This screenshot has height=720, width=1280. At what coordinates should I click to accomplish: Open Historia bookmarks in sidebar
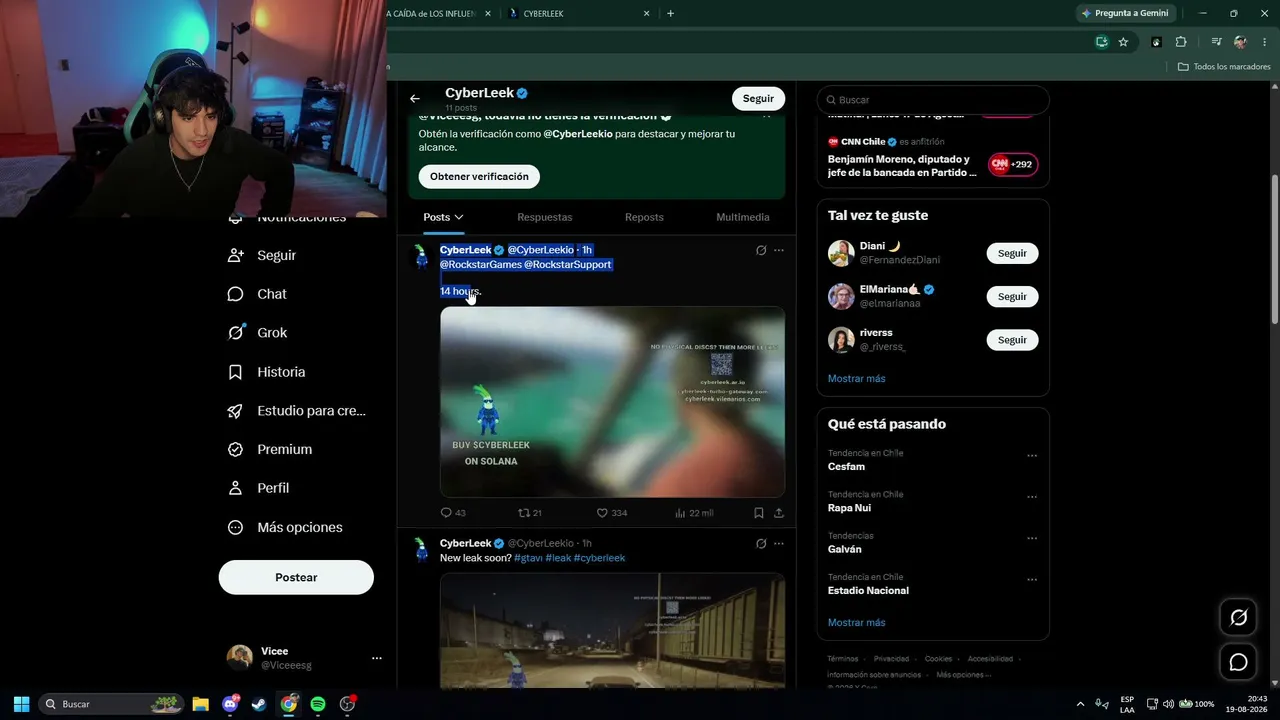pyautogui.click(x=266, y=372)
